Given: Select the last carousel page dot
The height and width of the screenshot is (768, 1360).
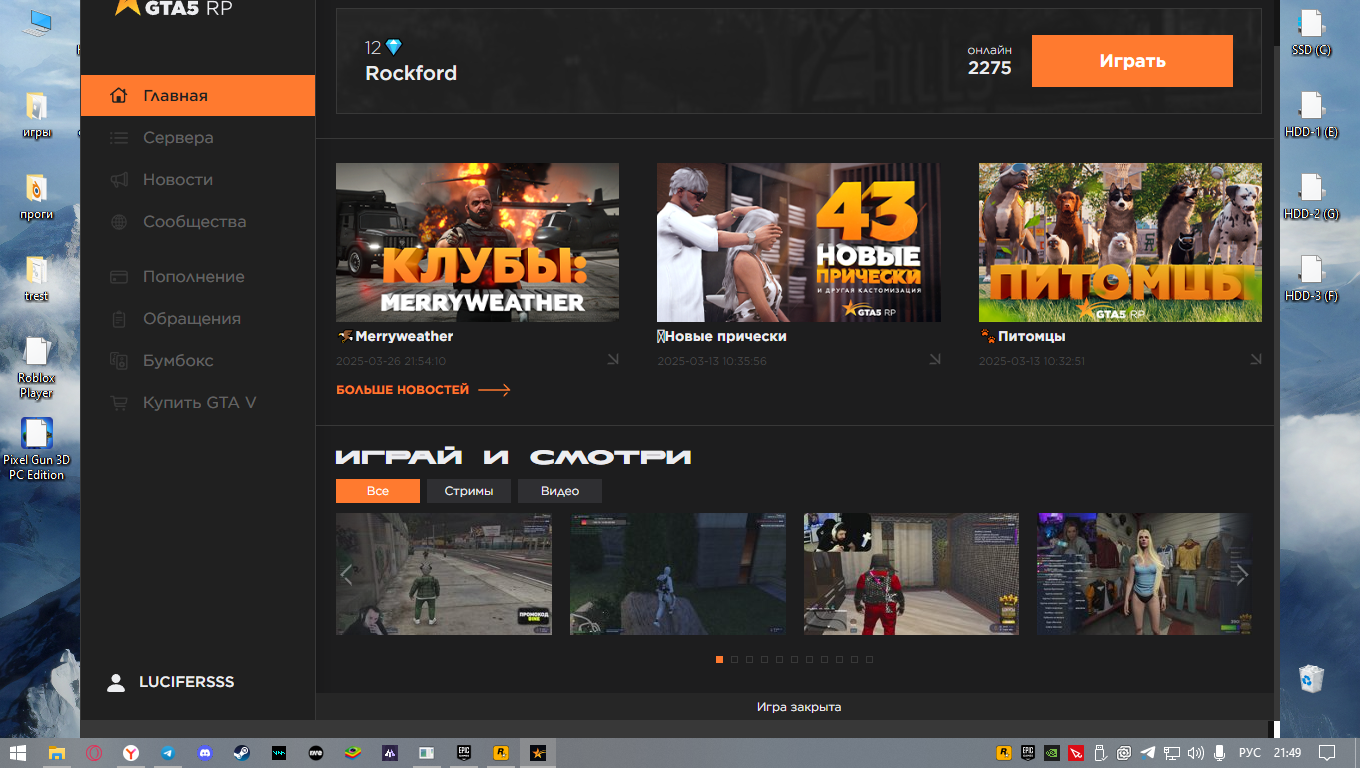Looking at the screenshot, I should click(869, 660).
